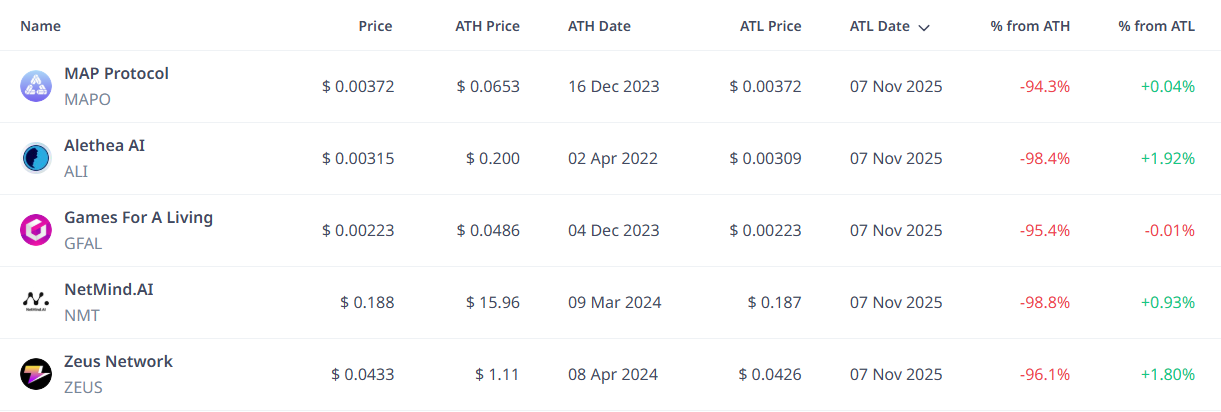Click the Alethea AI coin logo

[36, 159]
